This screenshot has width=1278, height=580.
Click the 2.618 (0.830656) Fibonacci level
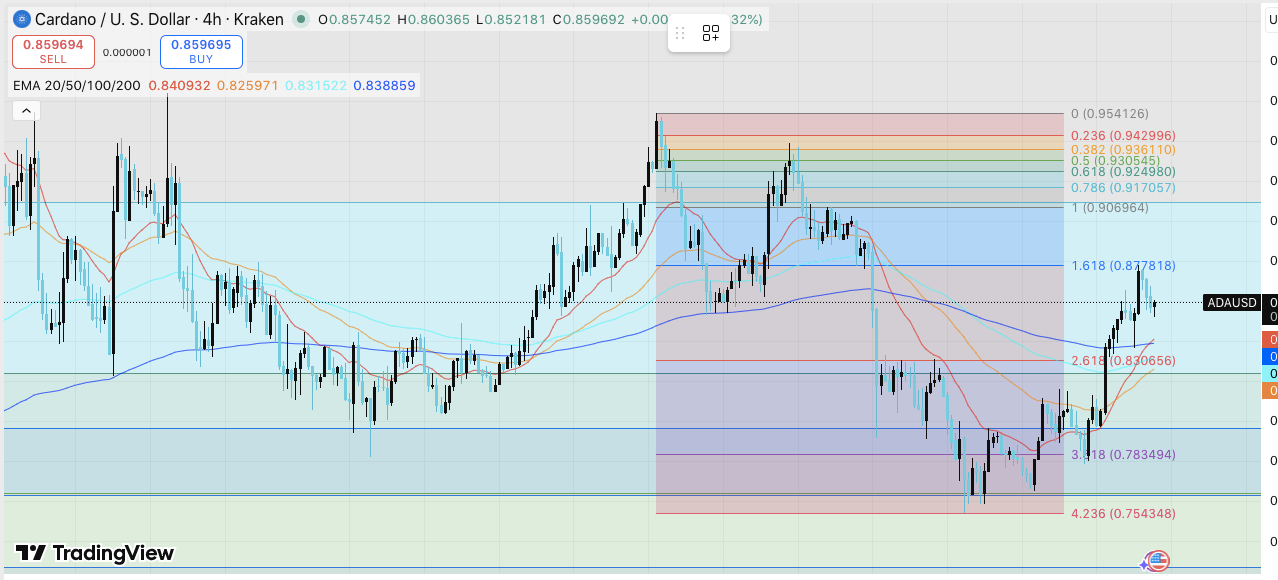pyautogui.click(x=1123, y=361)
